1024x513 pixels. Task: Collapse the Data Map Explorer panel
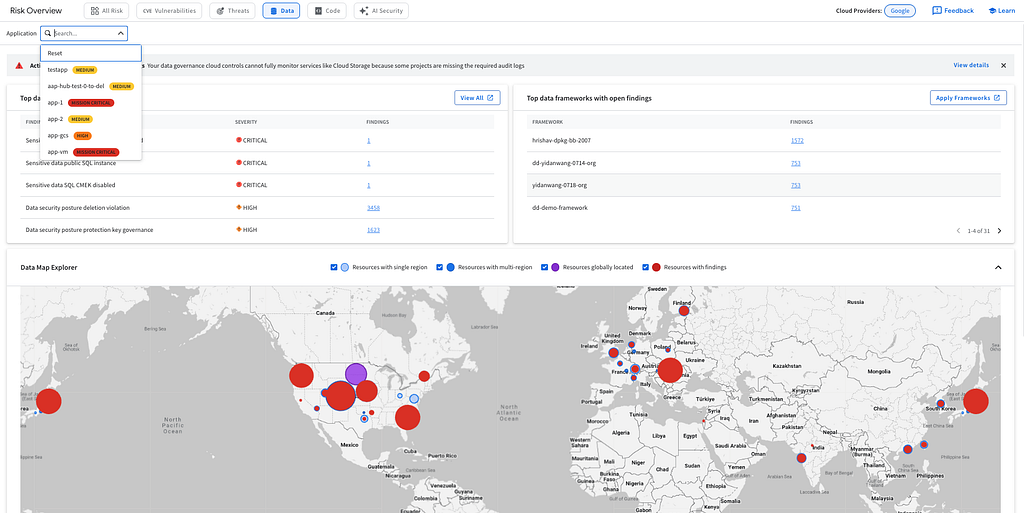pyautogui.click(x=998, y=267)
